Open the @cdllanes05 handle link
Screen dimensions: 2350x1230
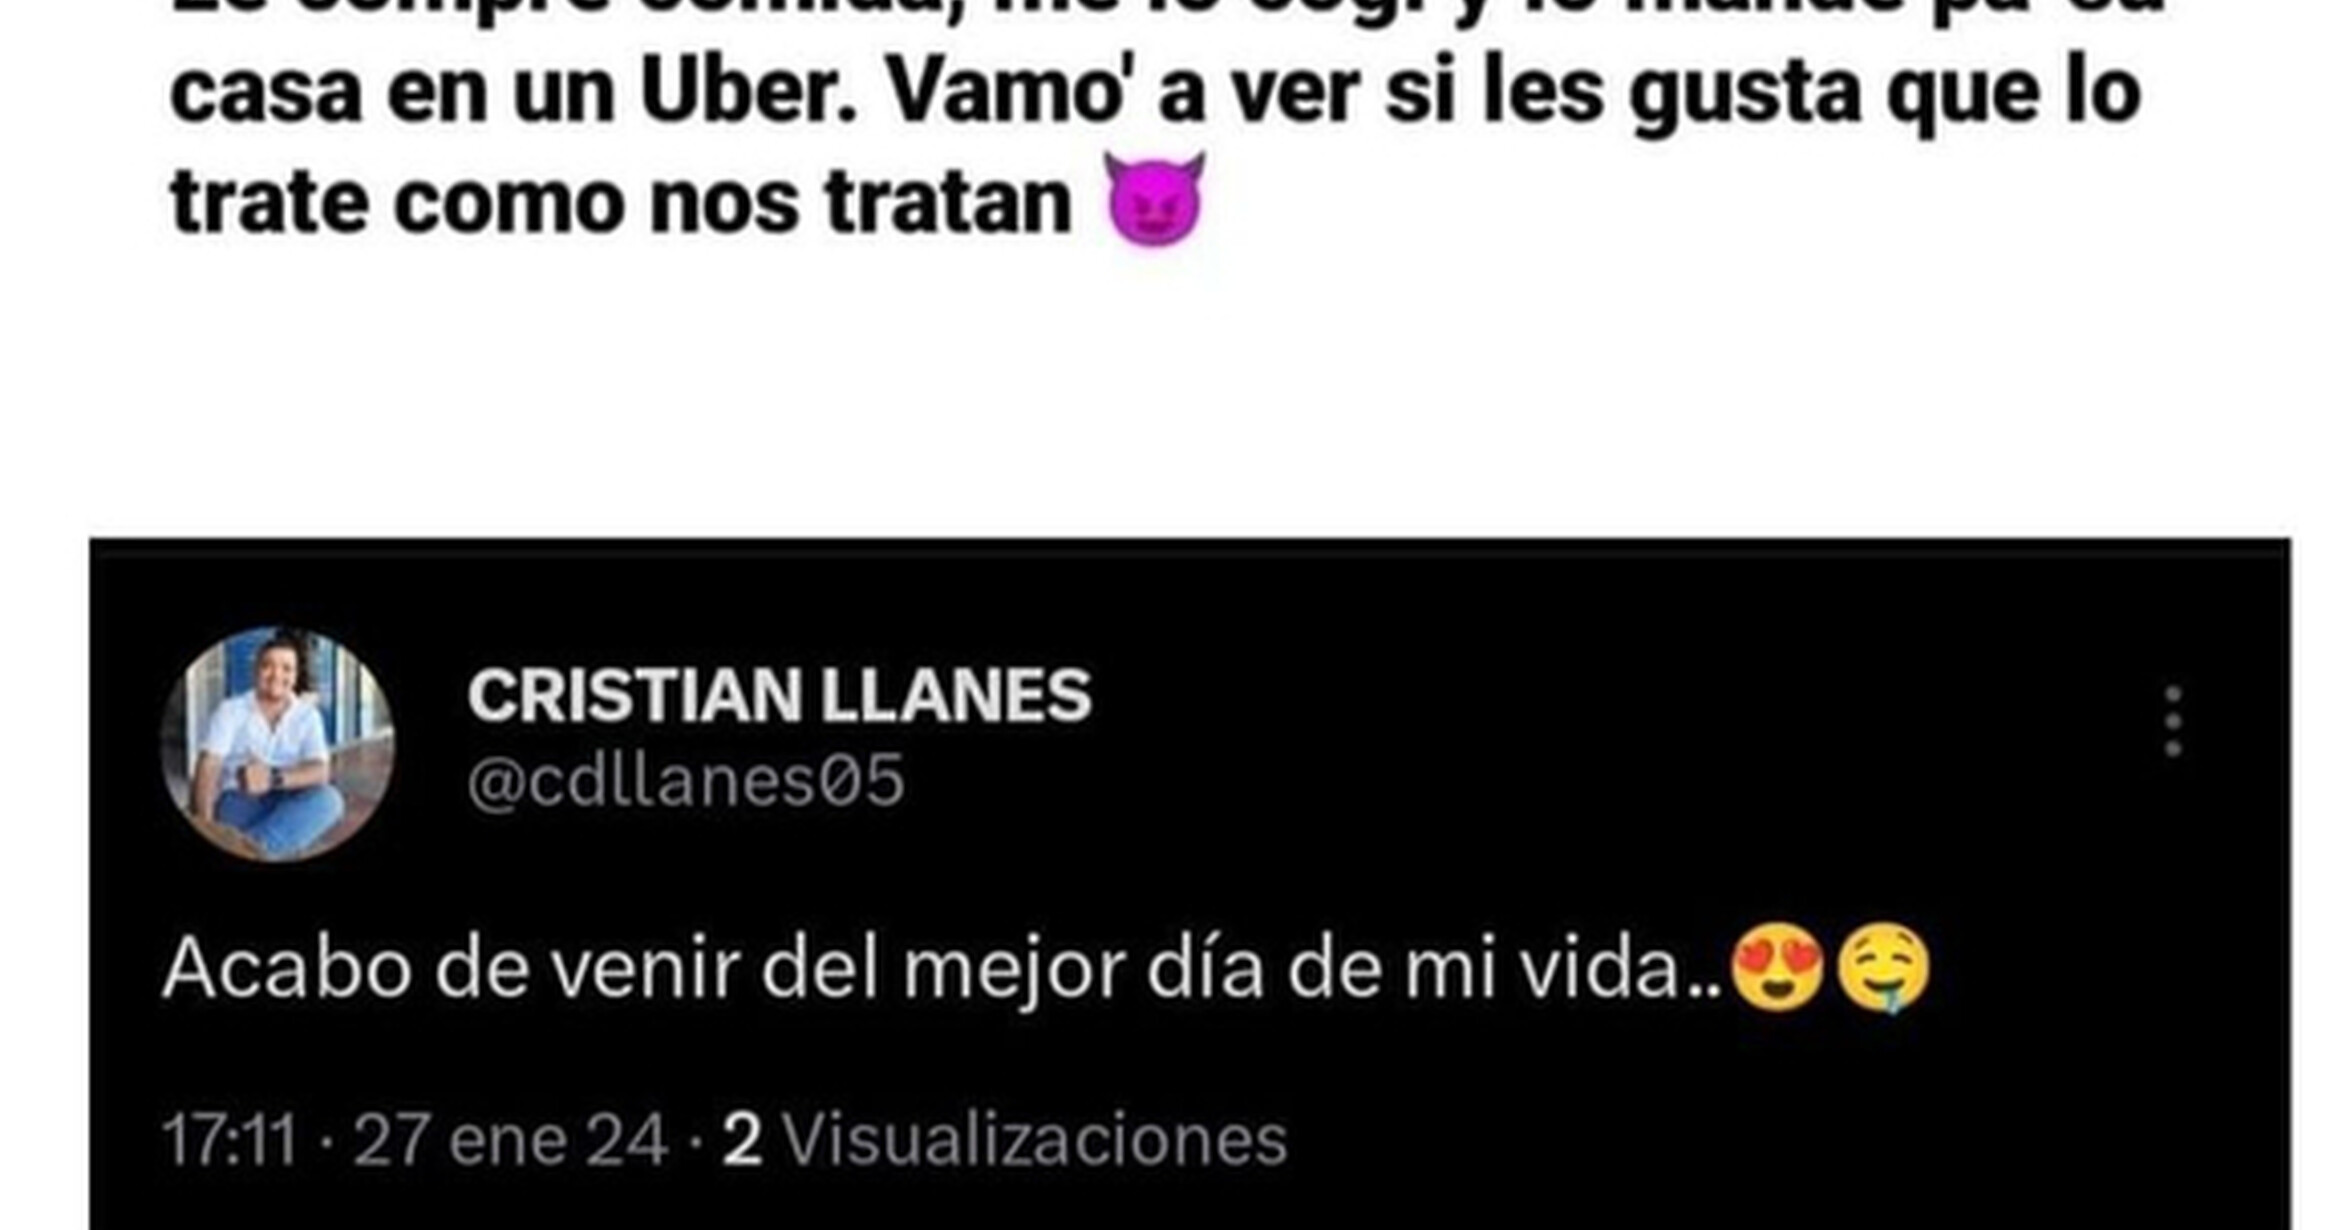tap(686, 781)
